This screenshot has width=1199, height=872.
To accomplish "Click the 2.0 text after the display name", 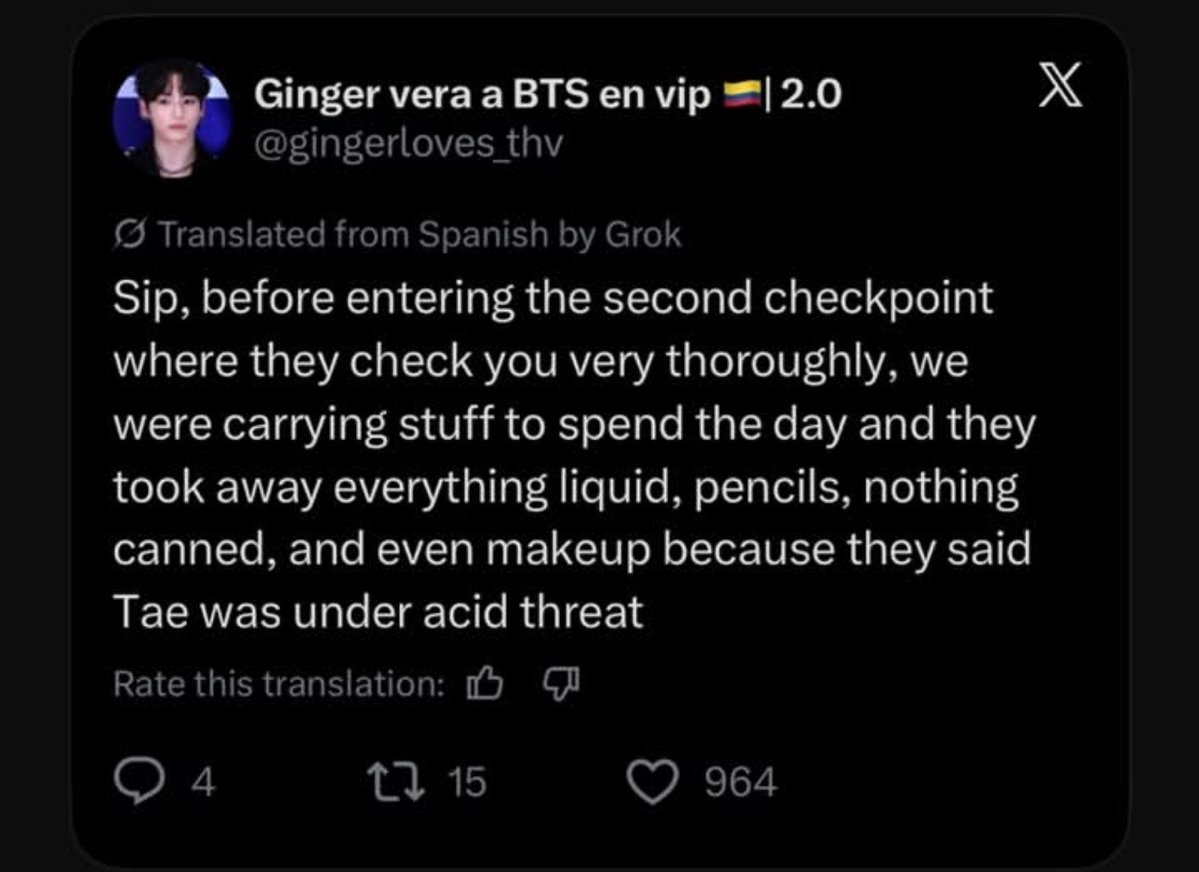I will [811, 95].
